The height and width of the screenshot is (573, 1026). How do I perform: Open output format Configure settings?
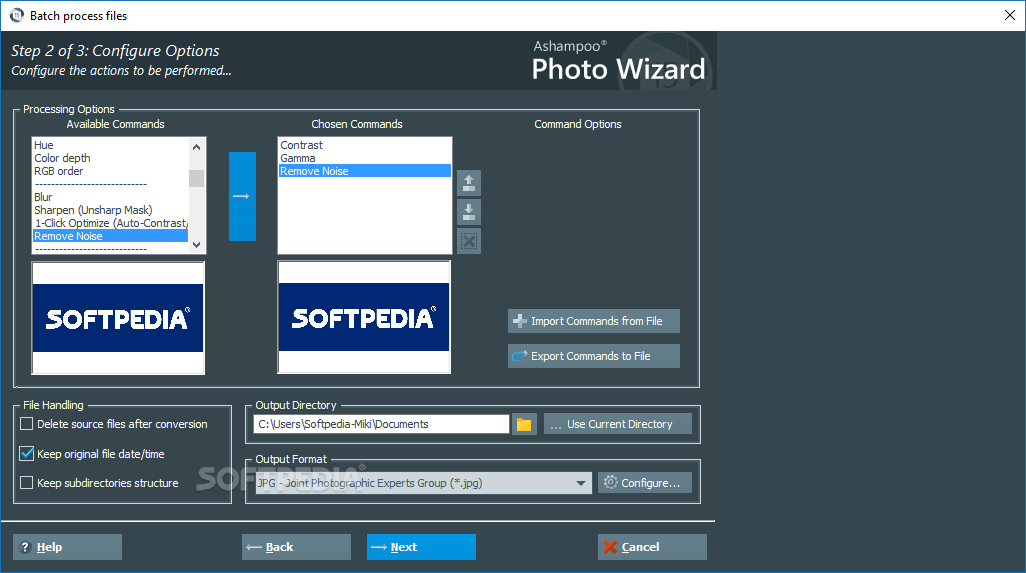coord(645,483)
